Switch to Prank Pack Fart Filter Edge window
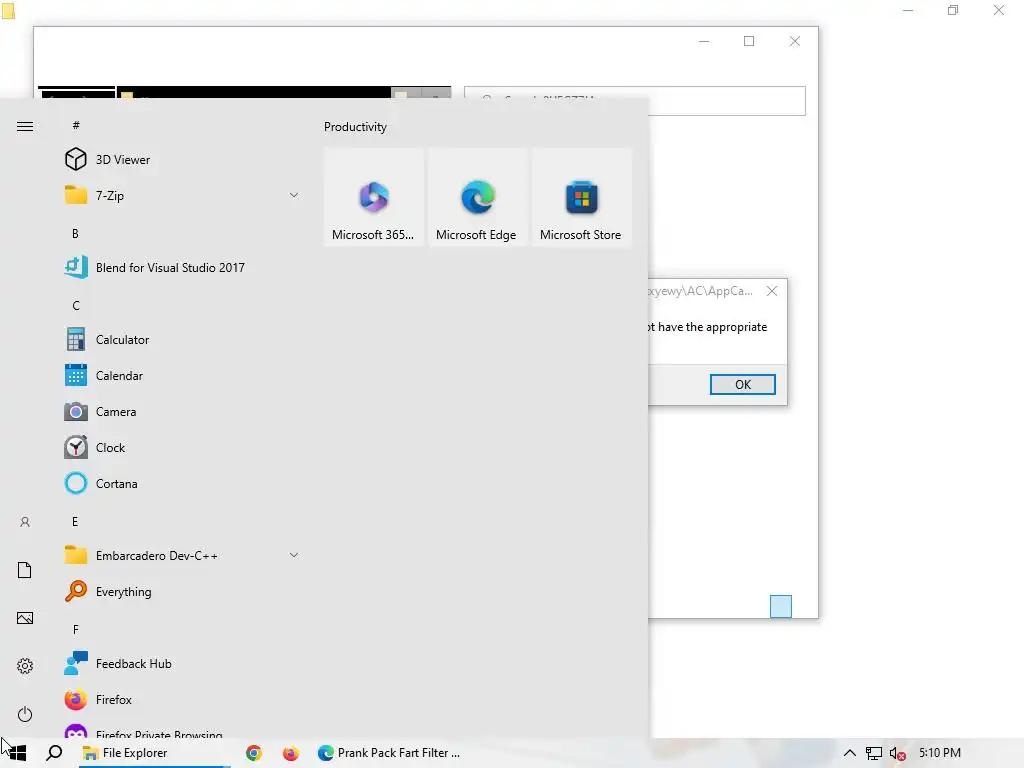1024x768 pixels. click(389, 753)
